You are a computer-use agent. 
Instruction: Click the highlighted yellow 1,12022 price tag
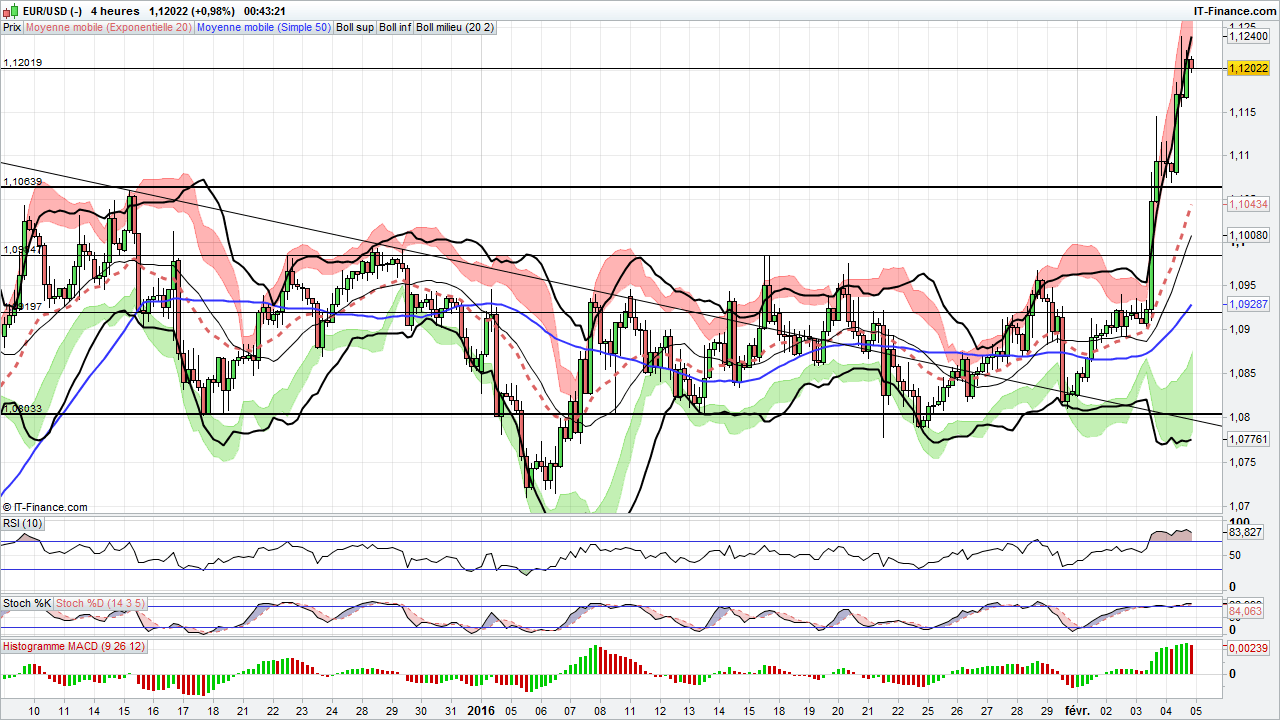pos(1249,68)
